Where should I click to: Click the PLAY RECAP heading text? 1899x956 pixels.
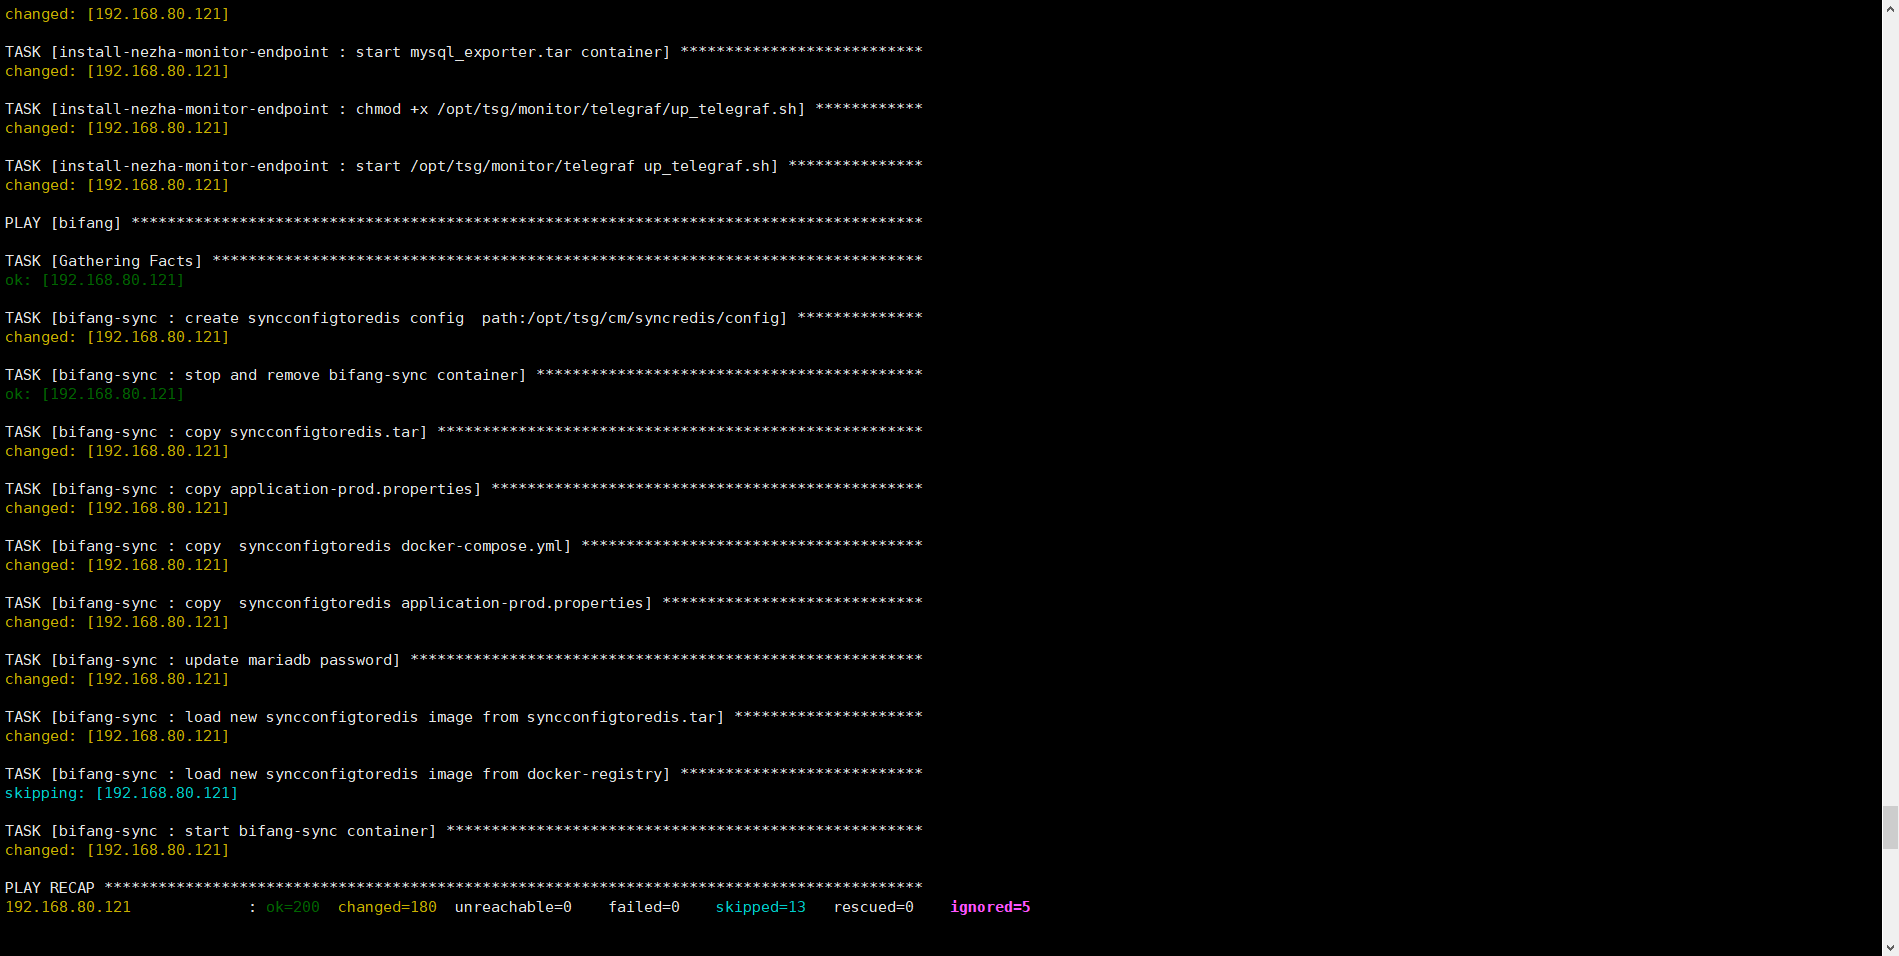click(50, 888)
